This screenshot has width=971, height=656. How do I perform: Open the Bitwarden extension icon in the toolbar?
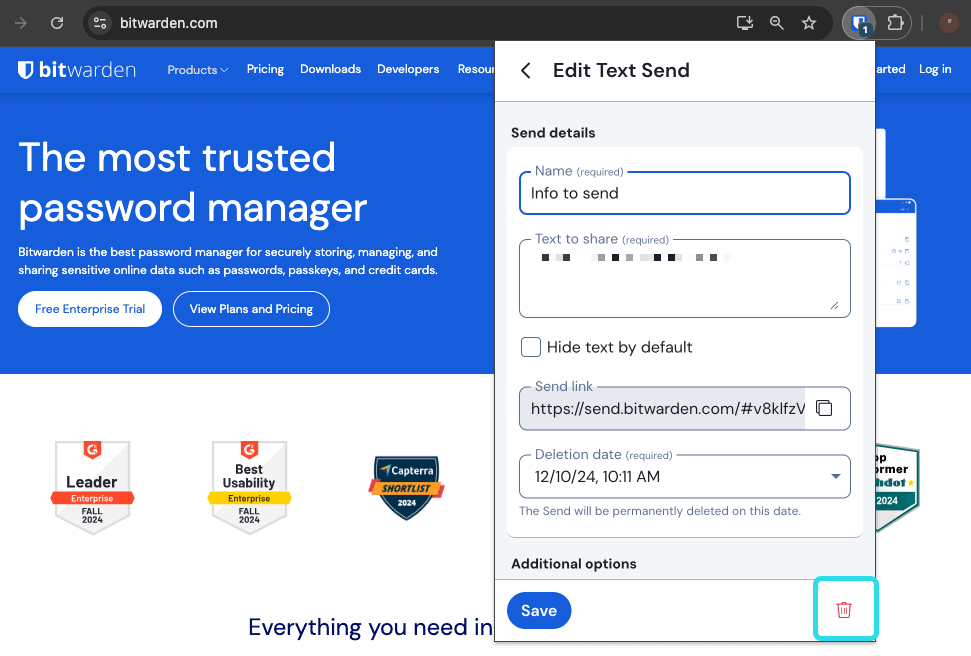[x=860, y=24]
